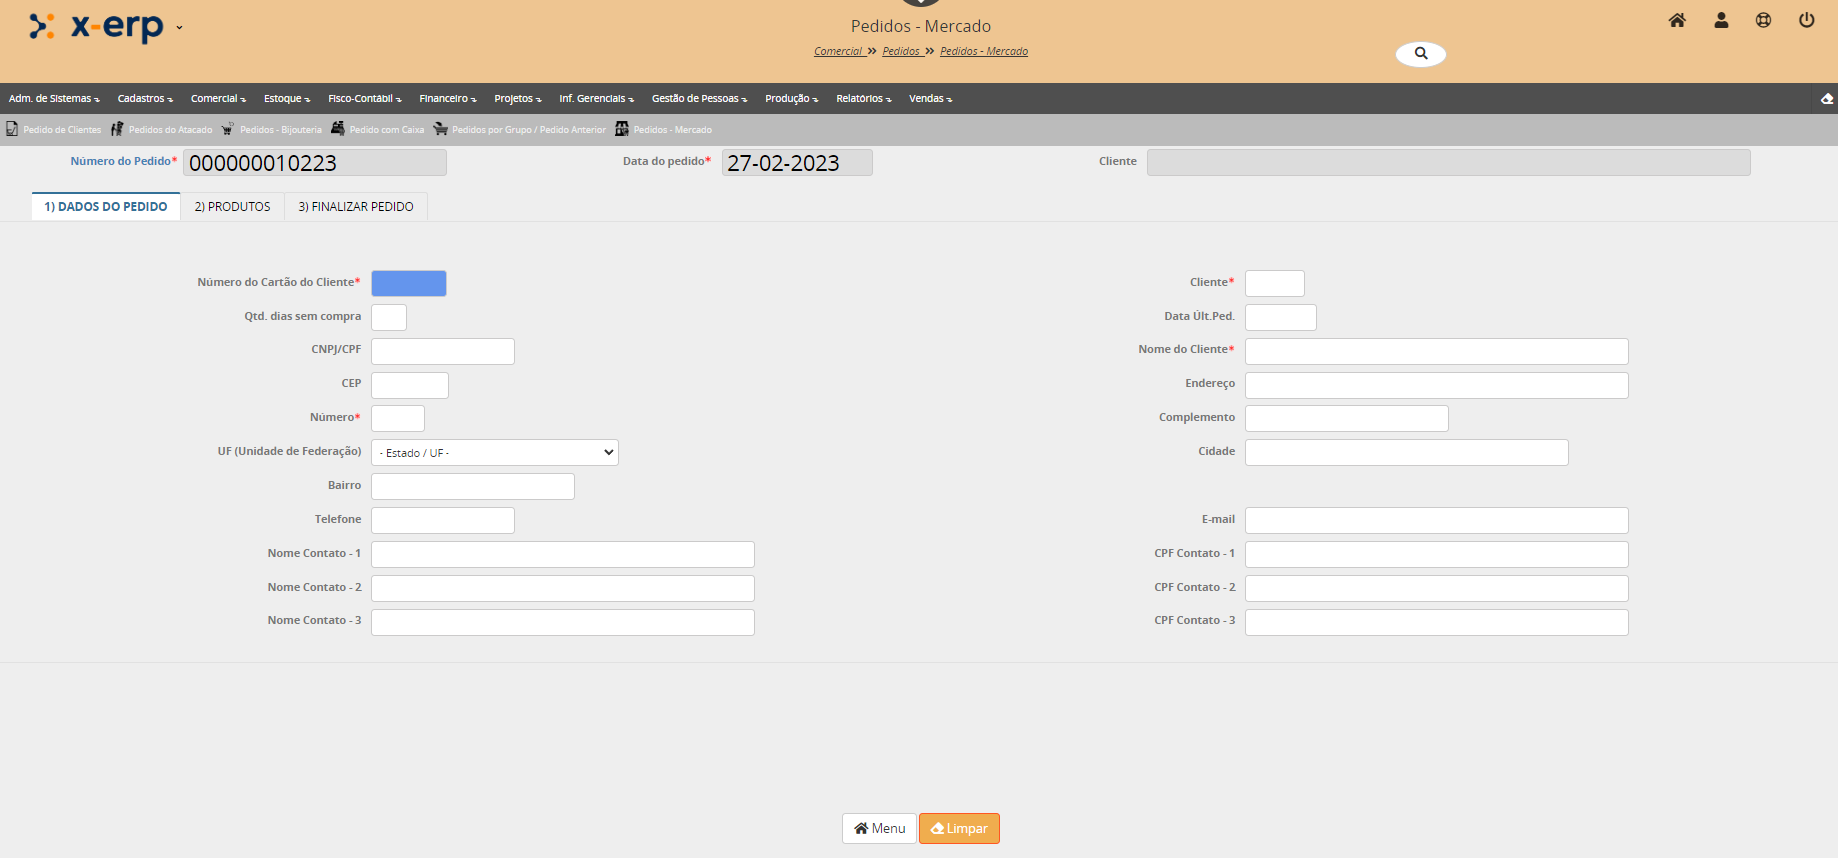Expand the Cadastros menu

point(145,99)
